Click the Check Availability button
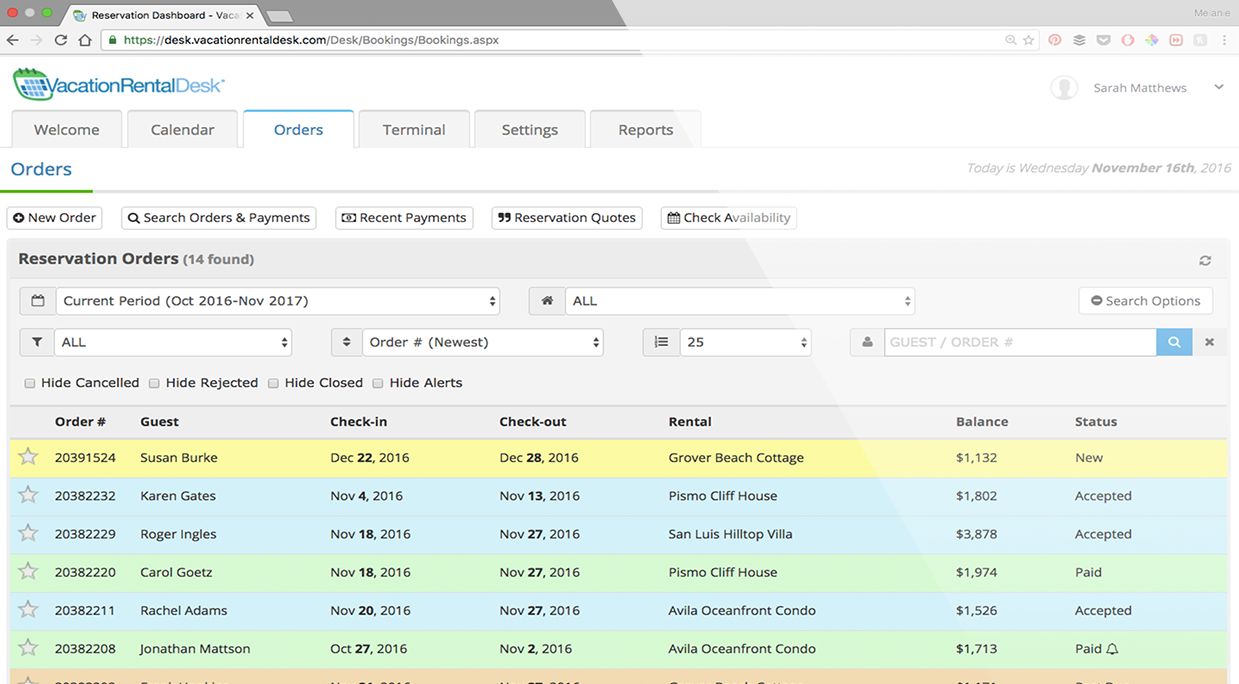This screenshot has width=1239, height=684. click(x=729, y=218)
